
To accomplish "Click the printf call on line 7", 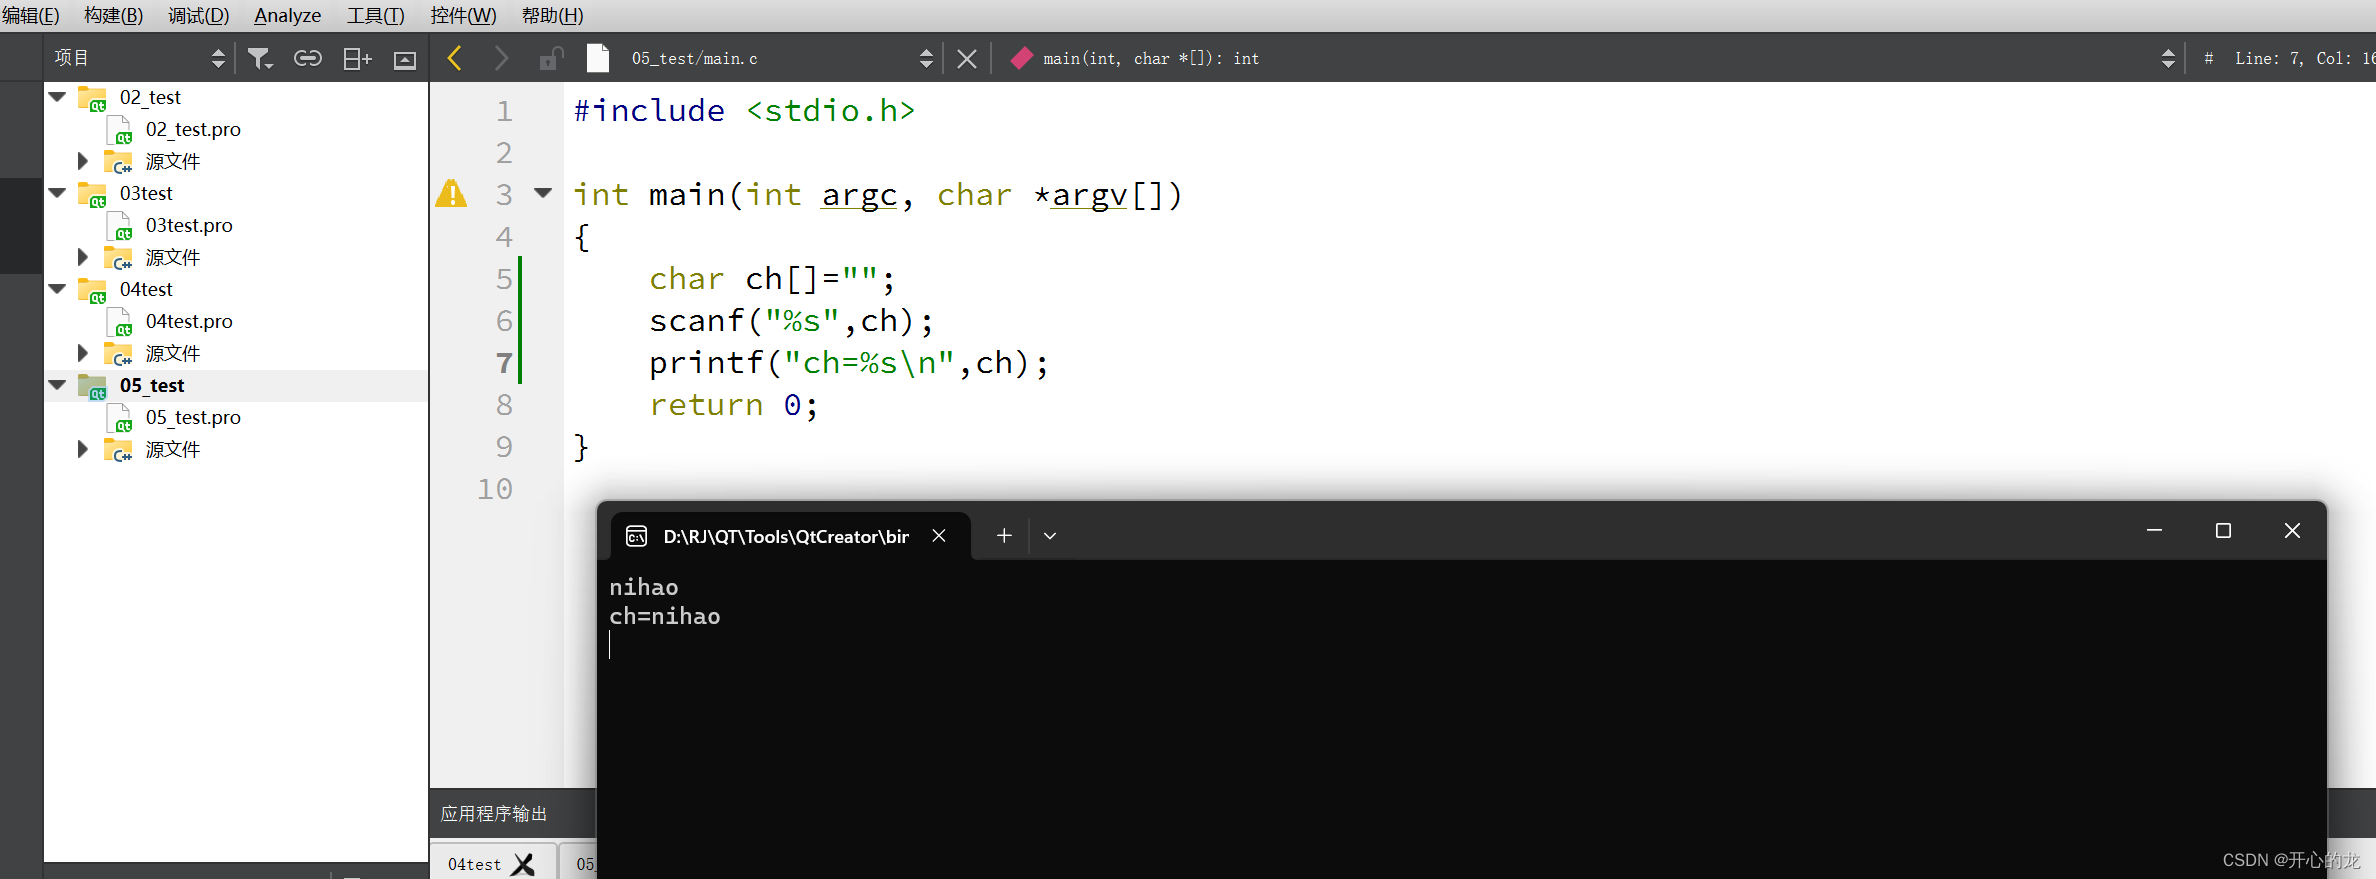I will [x=849, y=362].
